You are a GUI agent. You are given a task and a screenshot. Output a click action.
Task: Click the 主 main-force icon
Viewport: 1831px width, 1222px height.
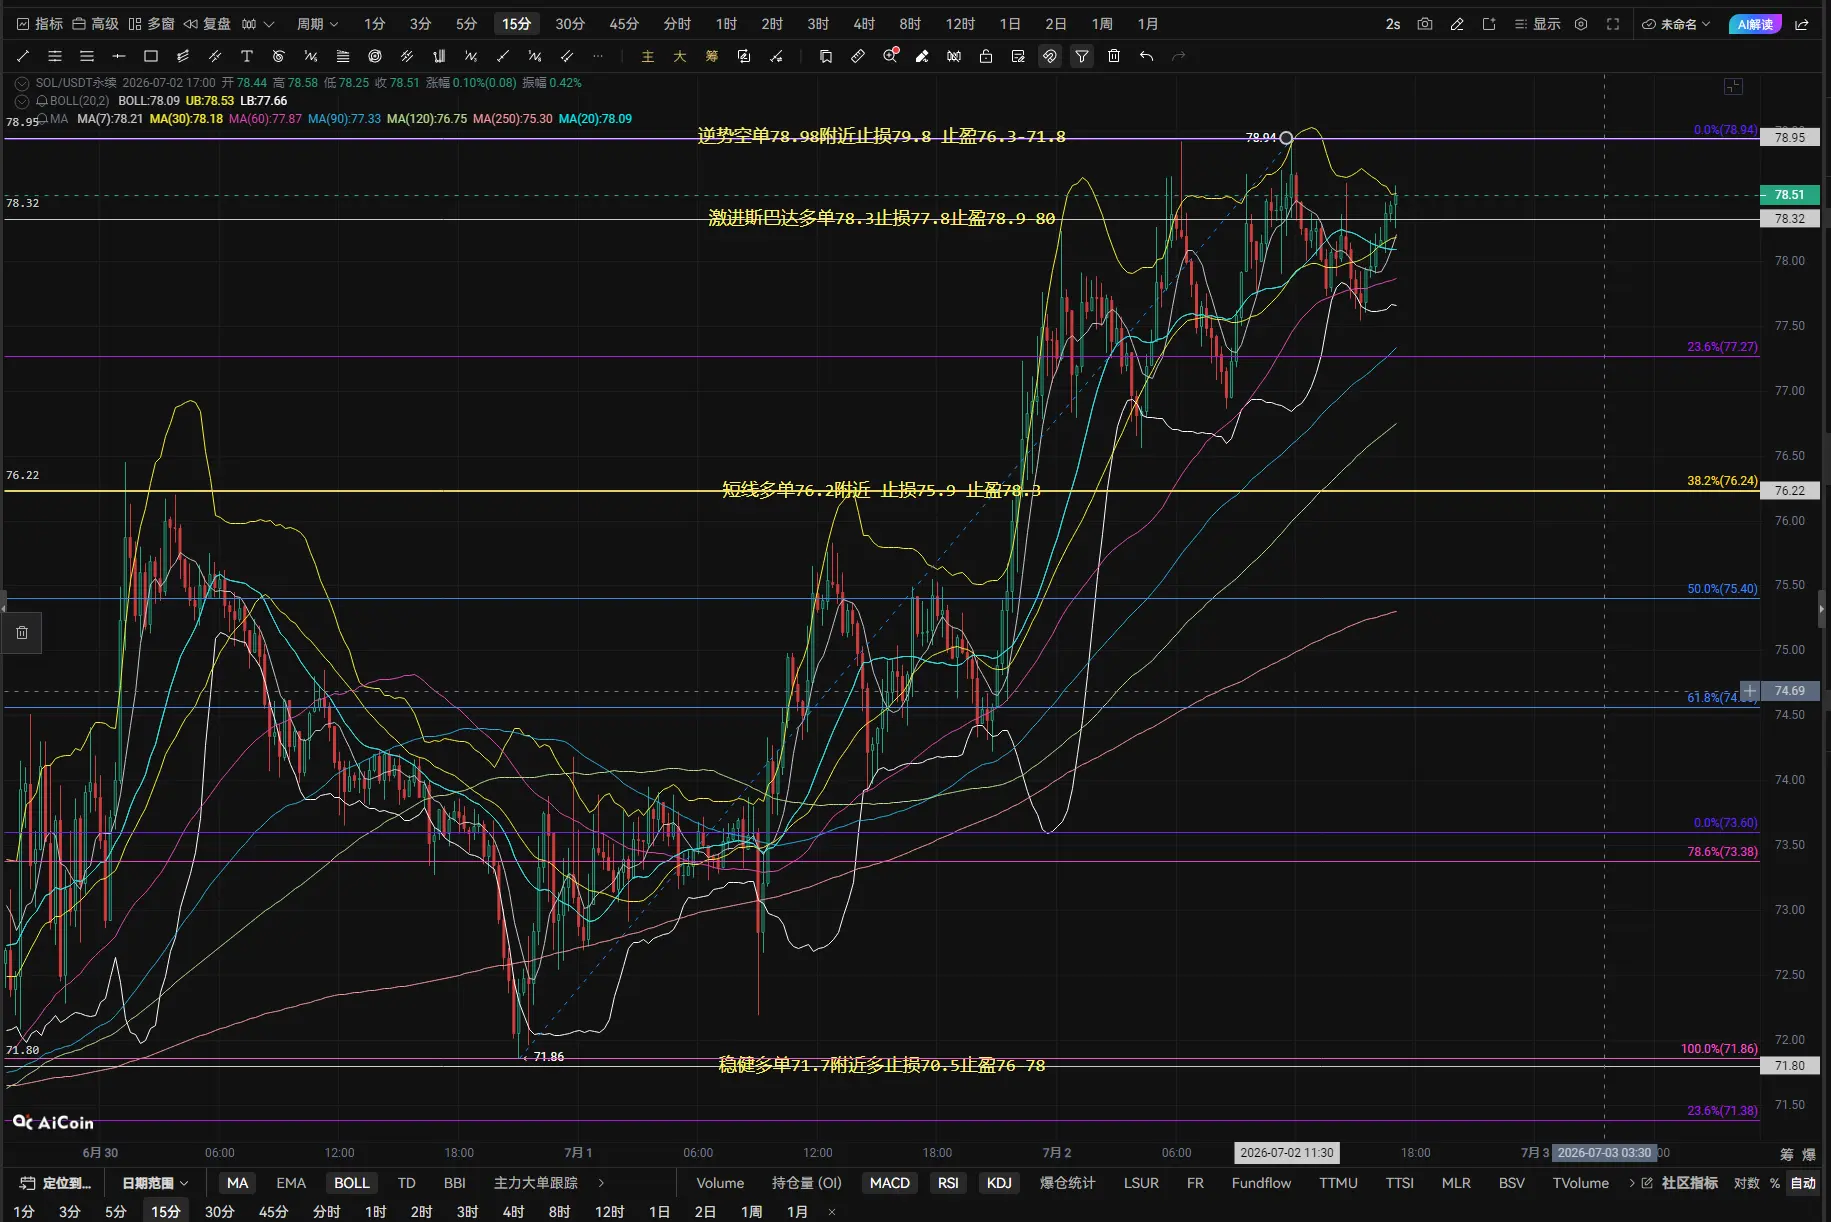(x=648, y=56)
